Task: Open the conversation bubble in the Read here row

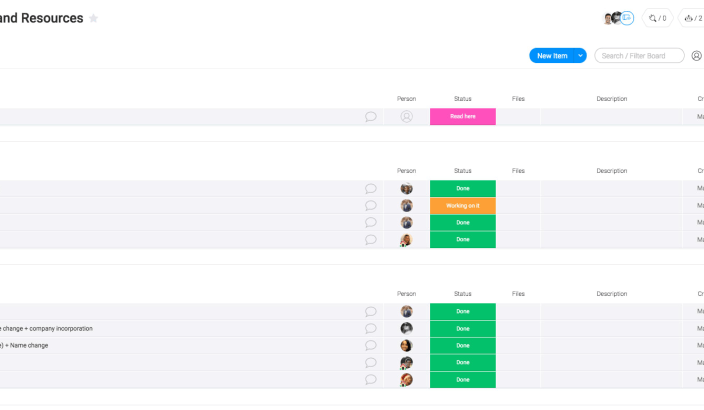Action: pyautogui.click(x=370, y=117)
